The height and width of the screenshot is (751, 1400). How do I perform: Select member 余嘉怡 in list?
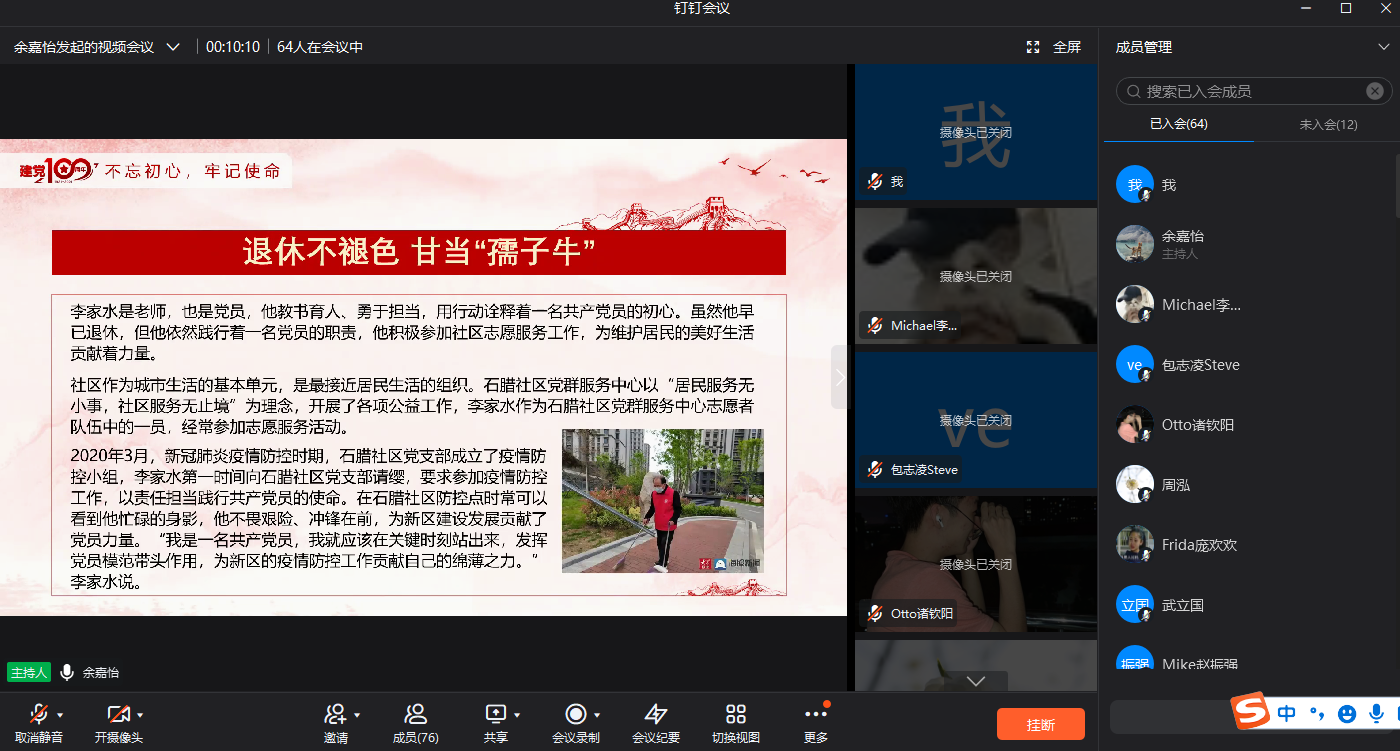[x=1183, y=244]
